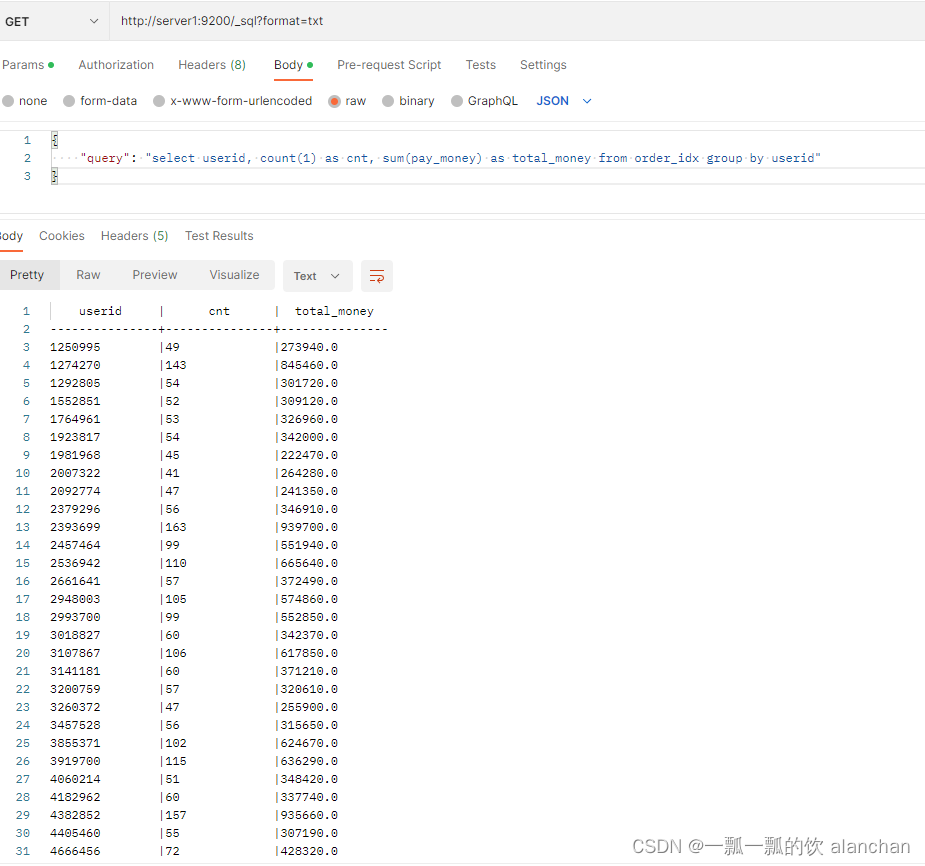Click the JSON body type label
Viewport: 925px width, 866px height.
pyautogui.click(x=552, y=100)
